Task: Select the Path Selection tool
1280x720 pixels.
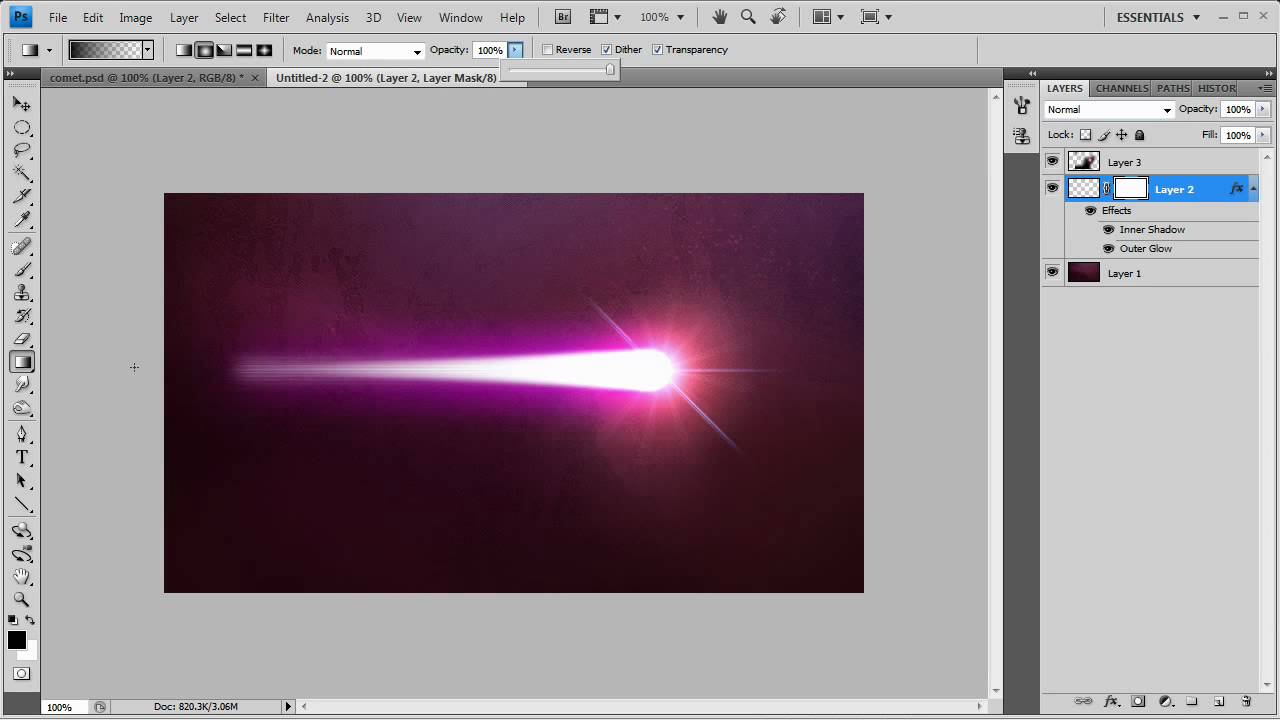Action: pos(22,480)
